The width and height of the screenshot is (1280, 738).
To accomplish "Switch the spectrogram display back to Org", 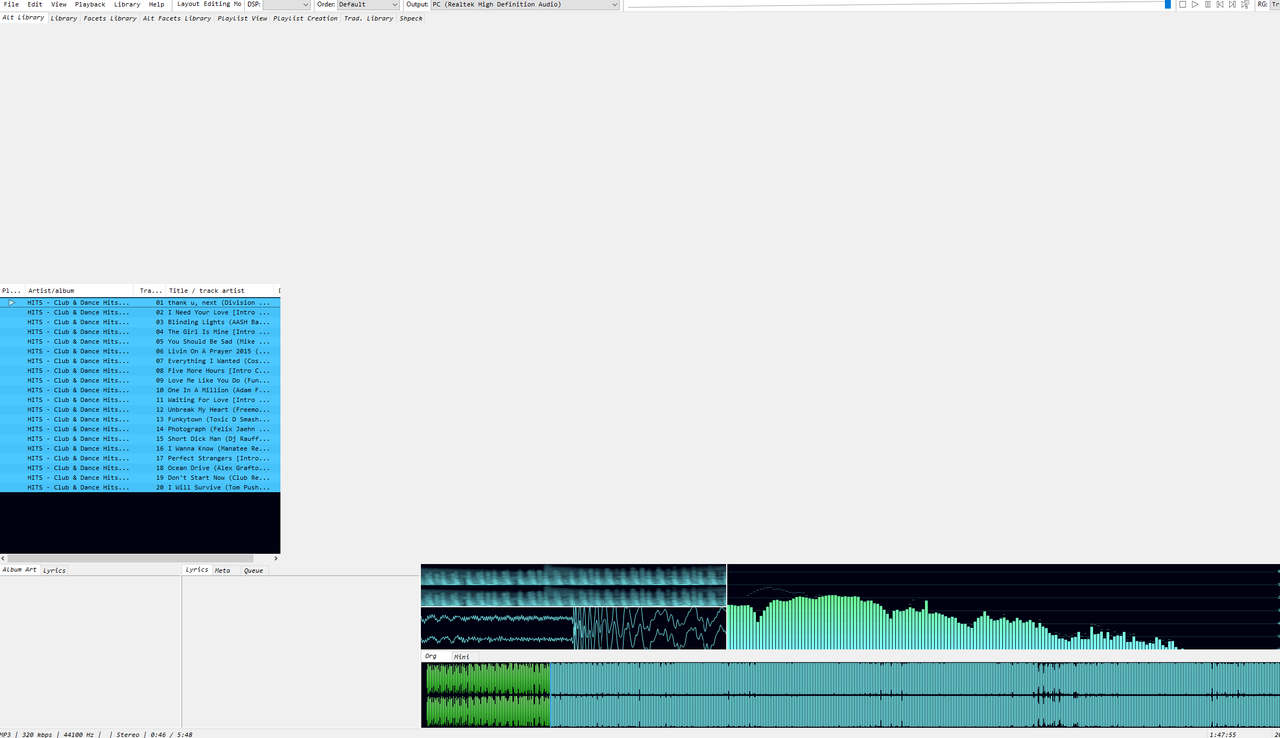I will coord(431,656).
